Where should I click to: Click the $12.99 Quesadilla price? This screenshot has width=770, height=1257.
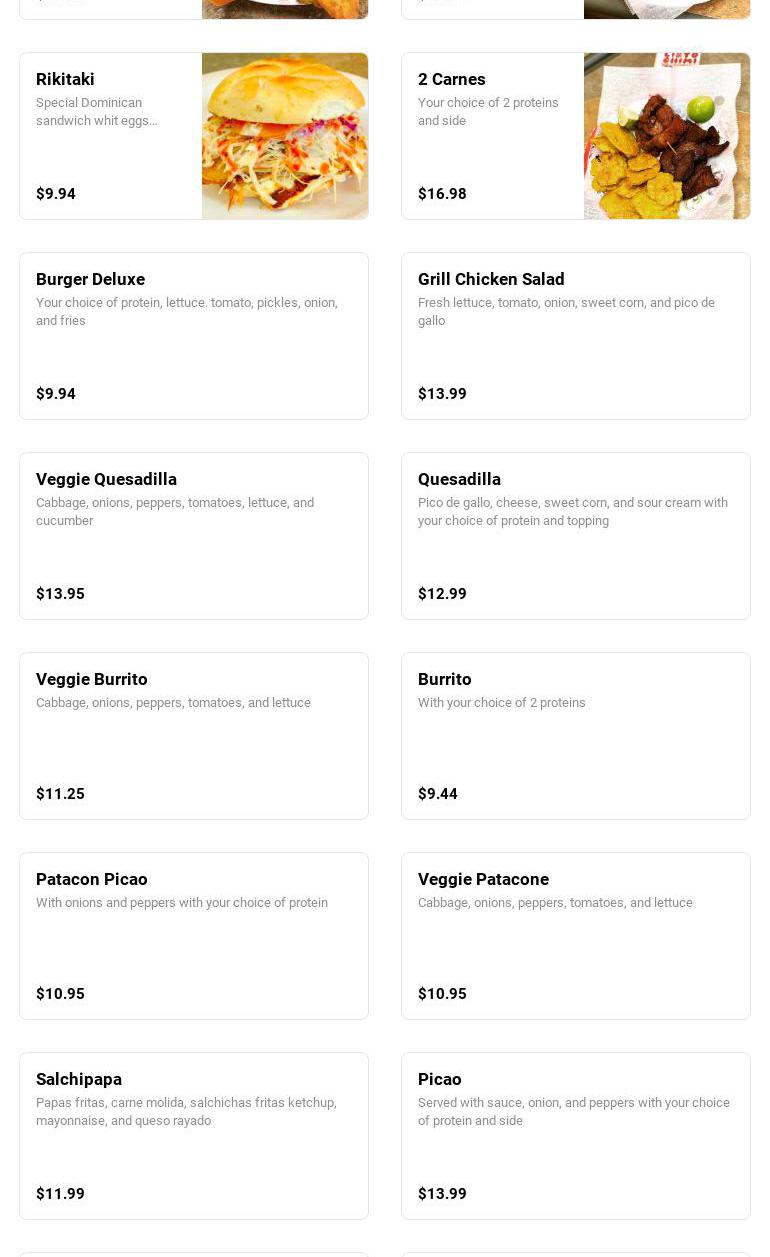[442, 594]
